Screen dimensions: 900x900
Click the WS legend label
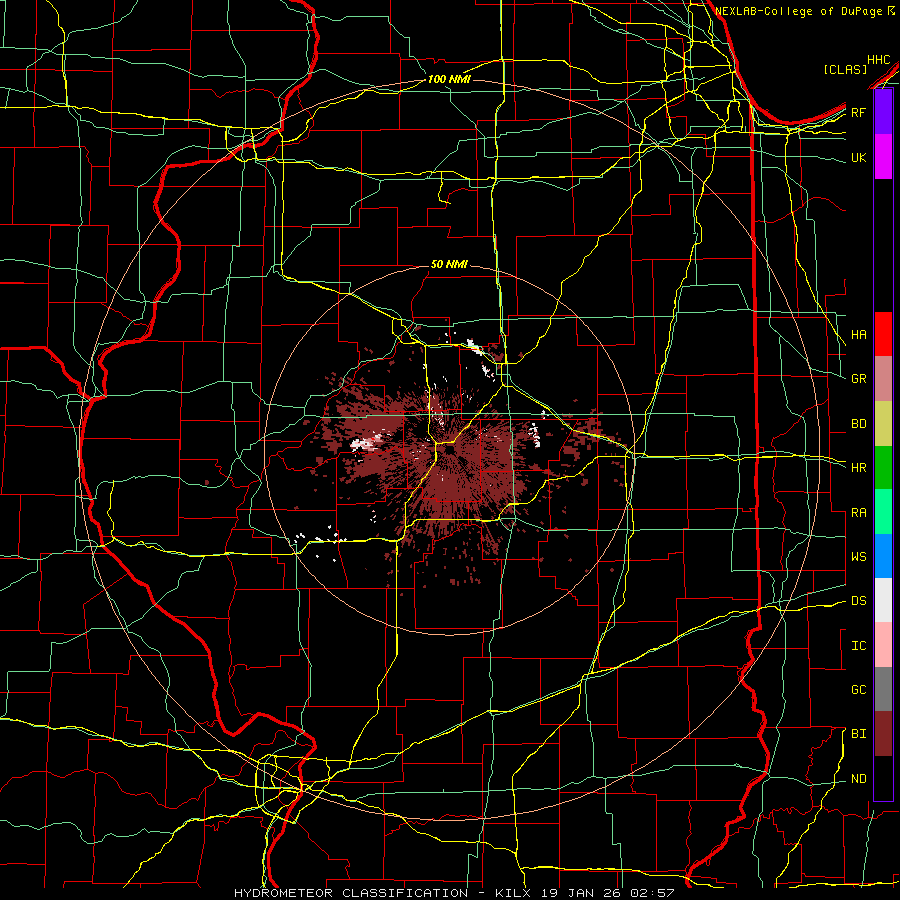859,557
